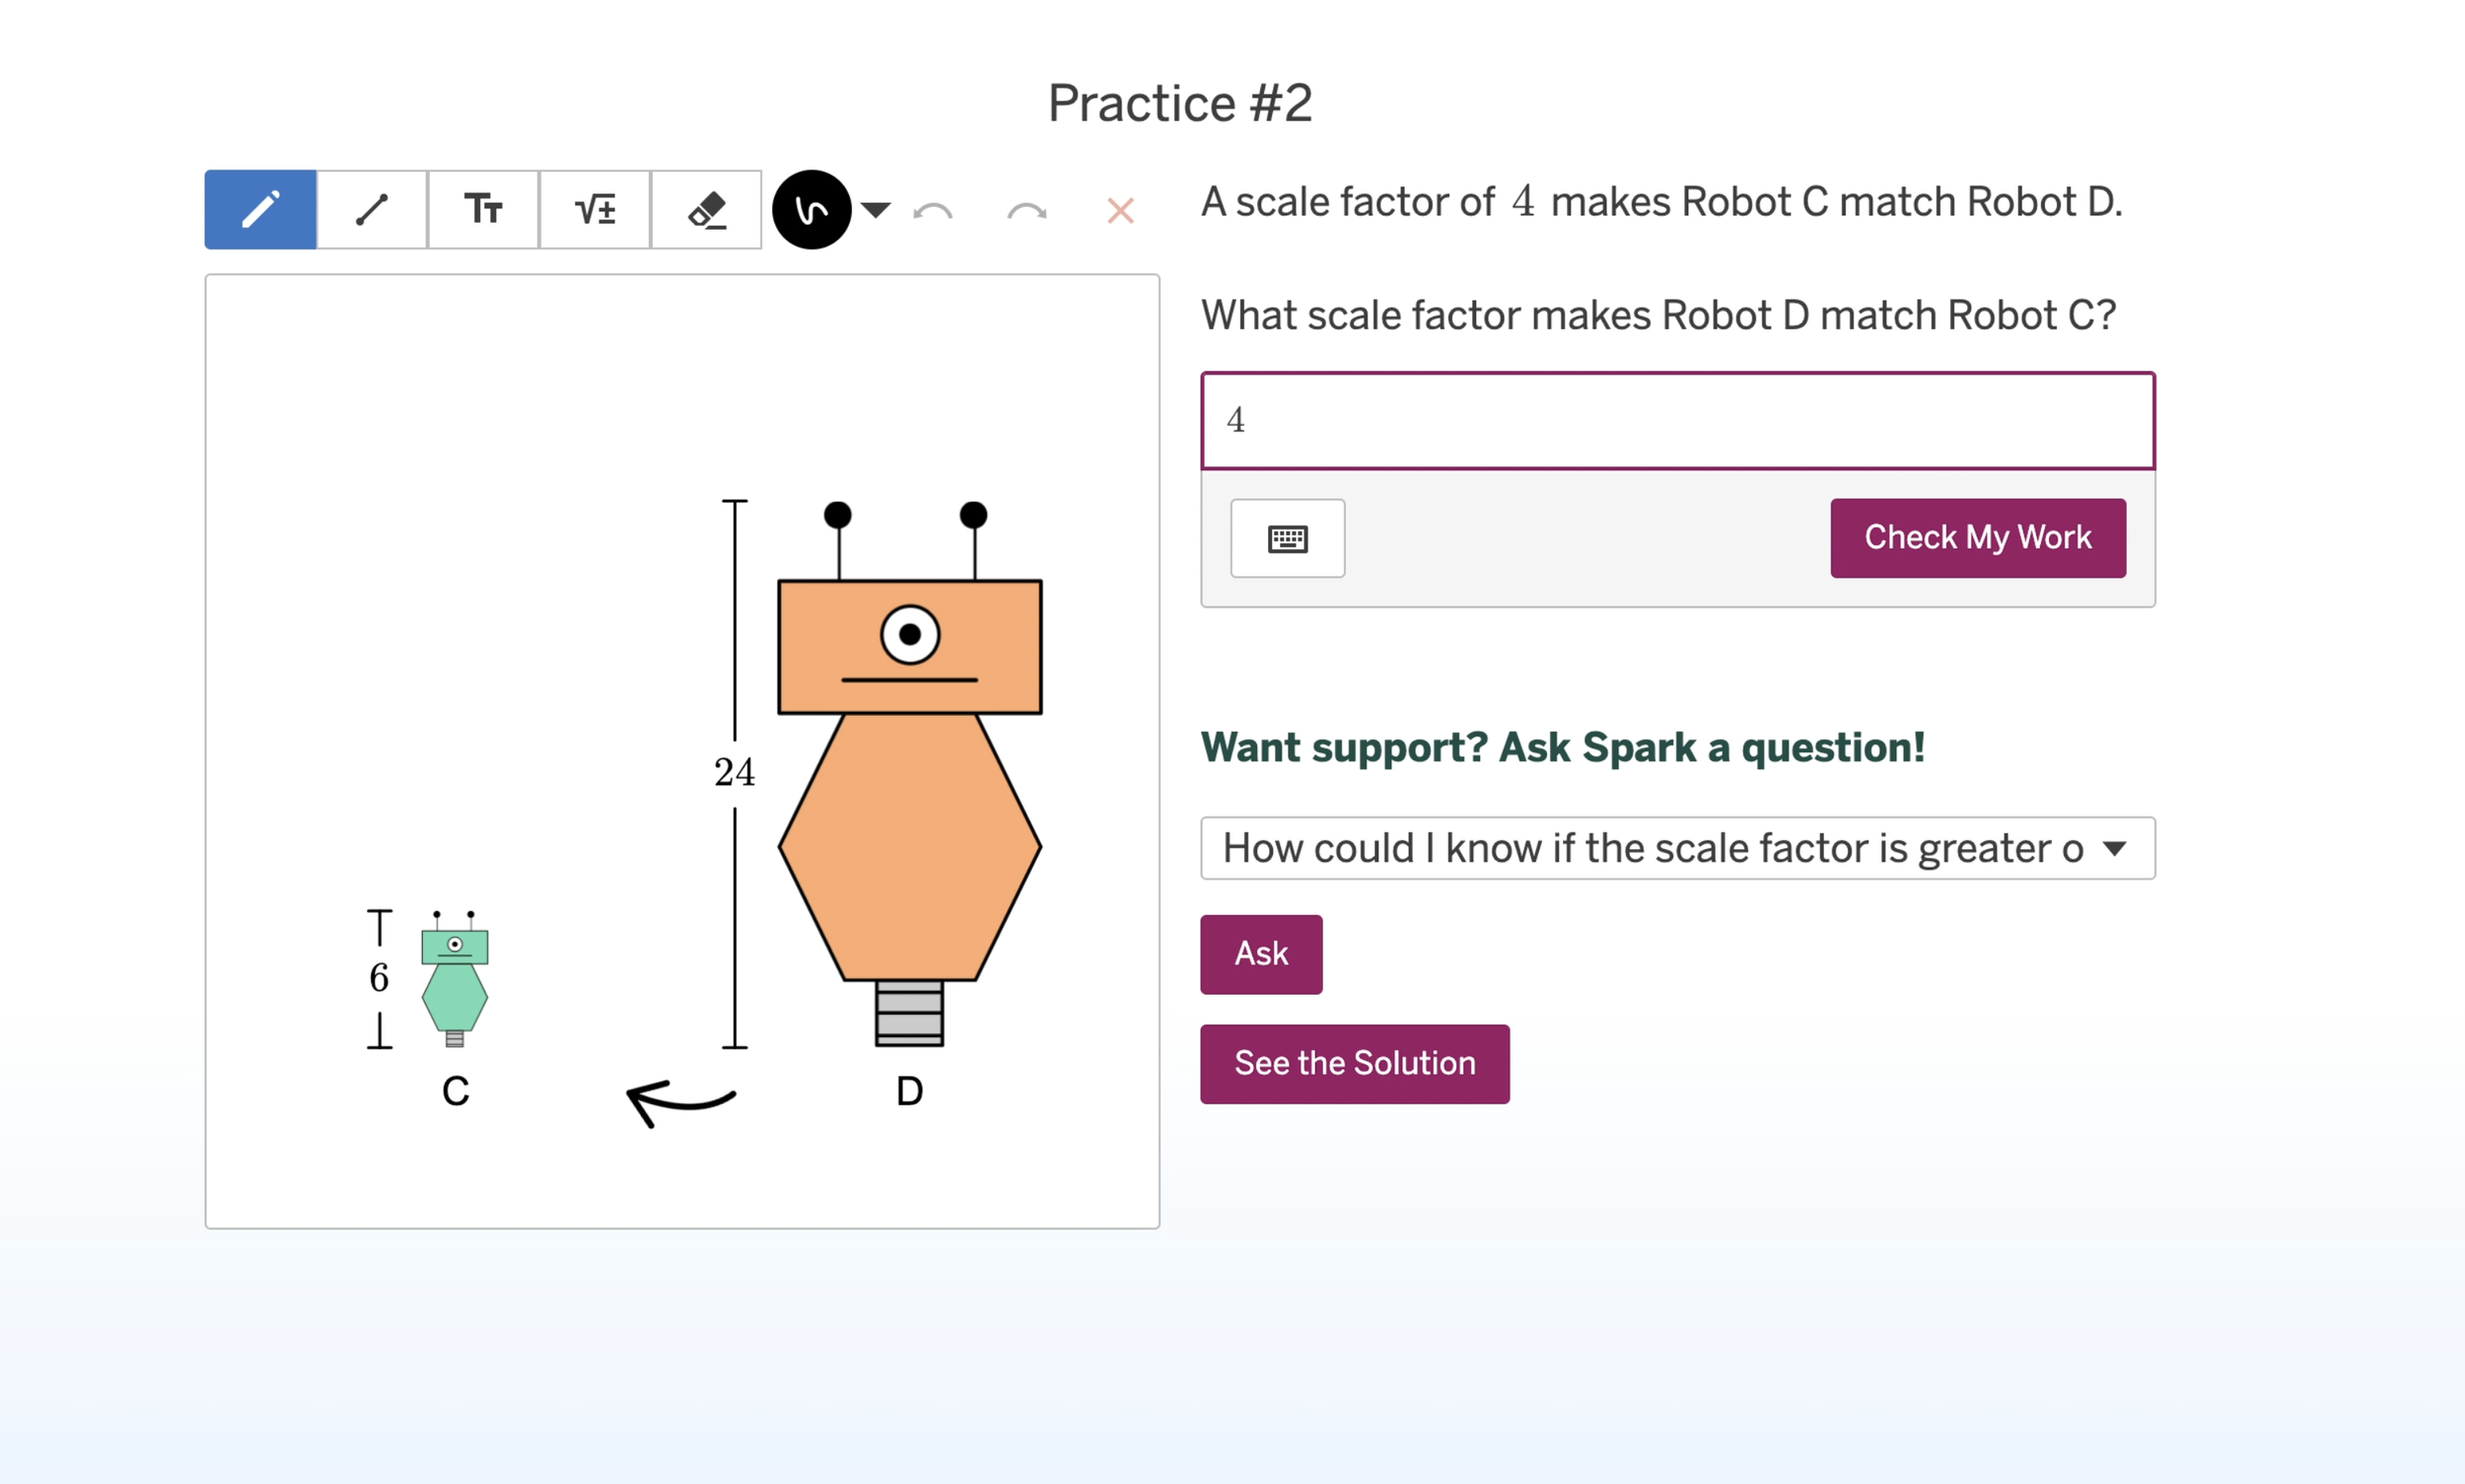Viewport: 2465px width, 1484px height.
Task: Click the hand-drawn arrow on canvas
Action: point(680,1103)
